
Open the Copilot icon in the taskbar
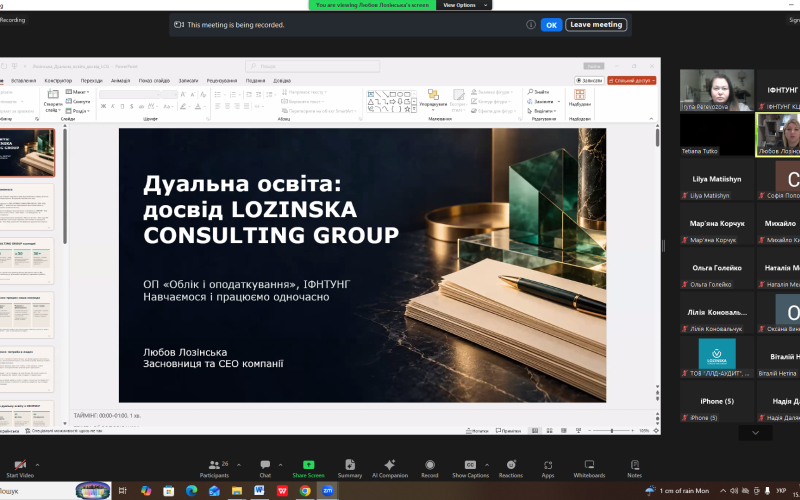[x=146, y=491]
